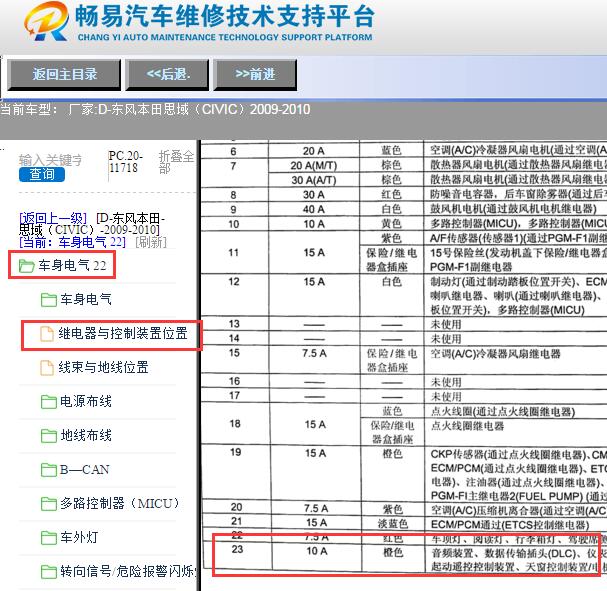Click ECM/PCM通过(ETCS控制继电器) text
This screenshot has width=607, height=591.
[x=510, y=525]
